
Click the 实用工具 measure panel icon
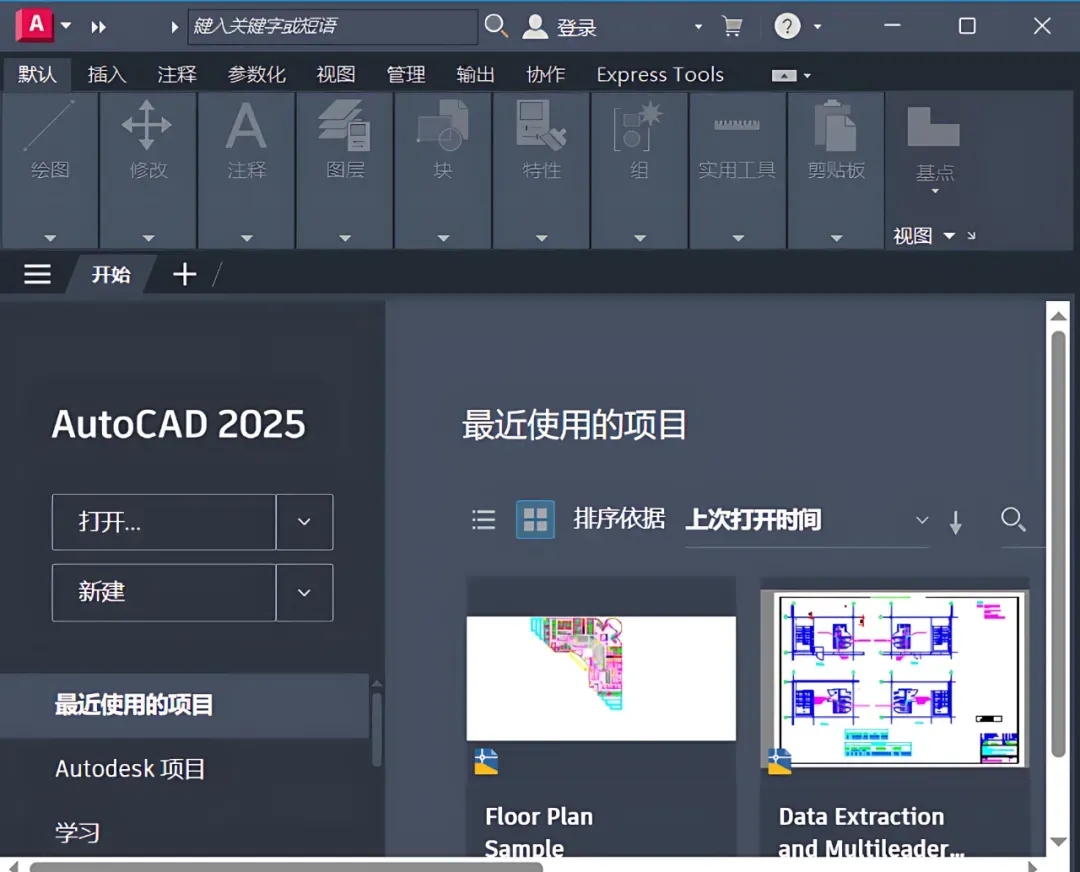pos(737,125)
